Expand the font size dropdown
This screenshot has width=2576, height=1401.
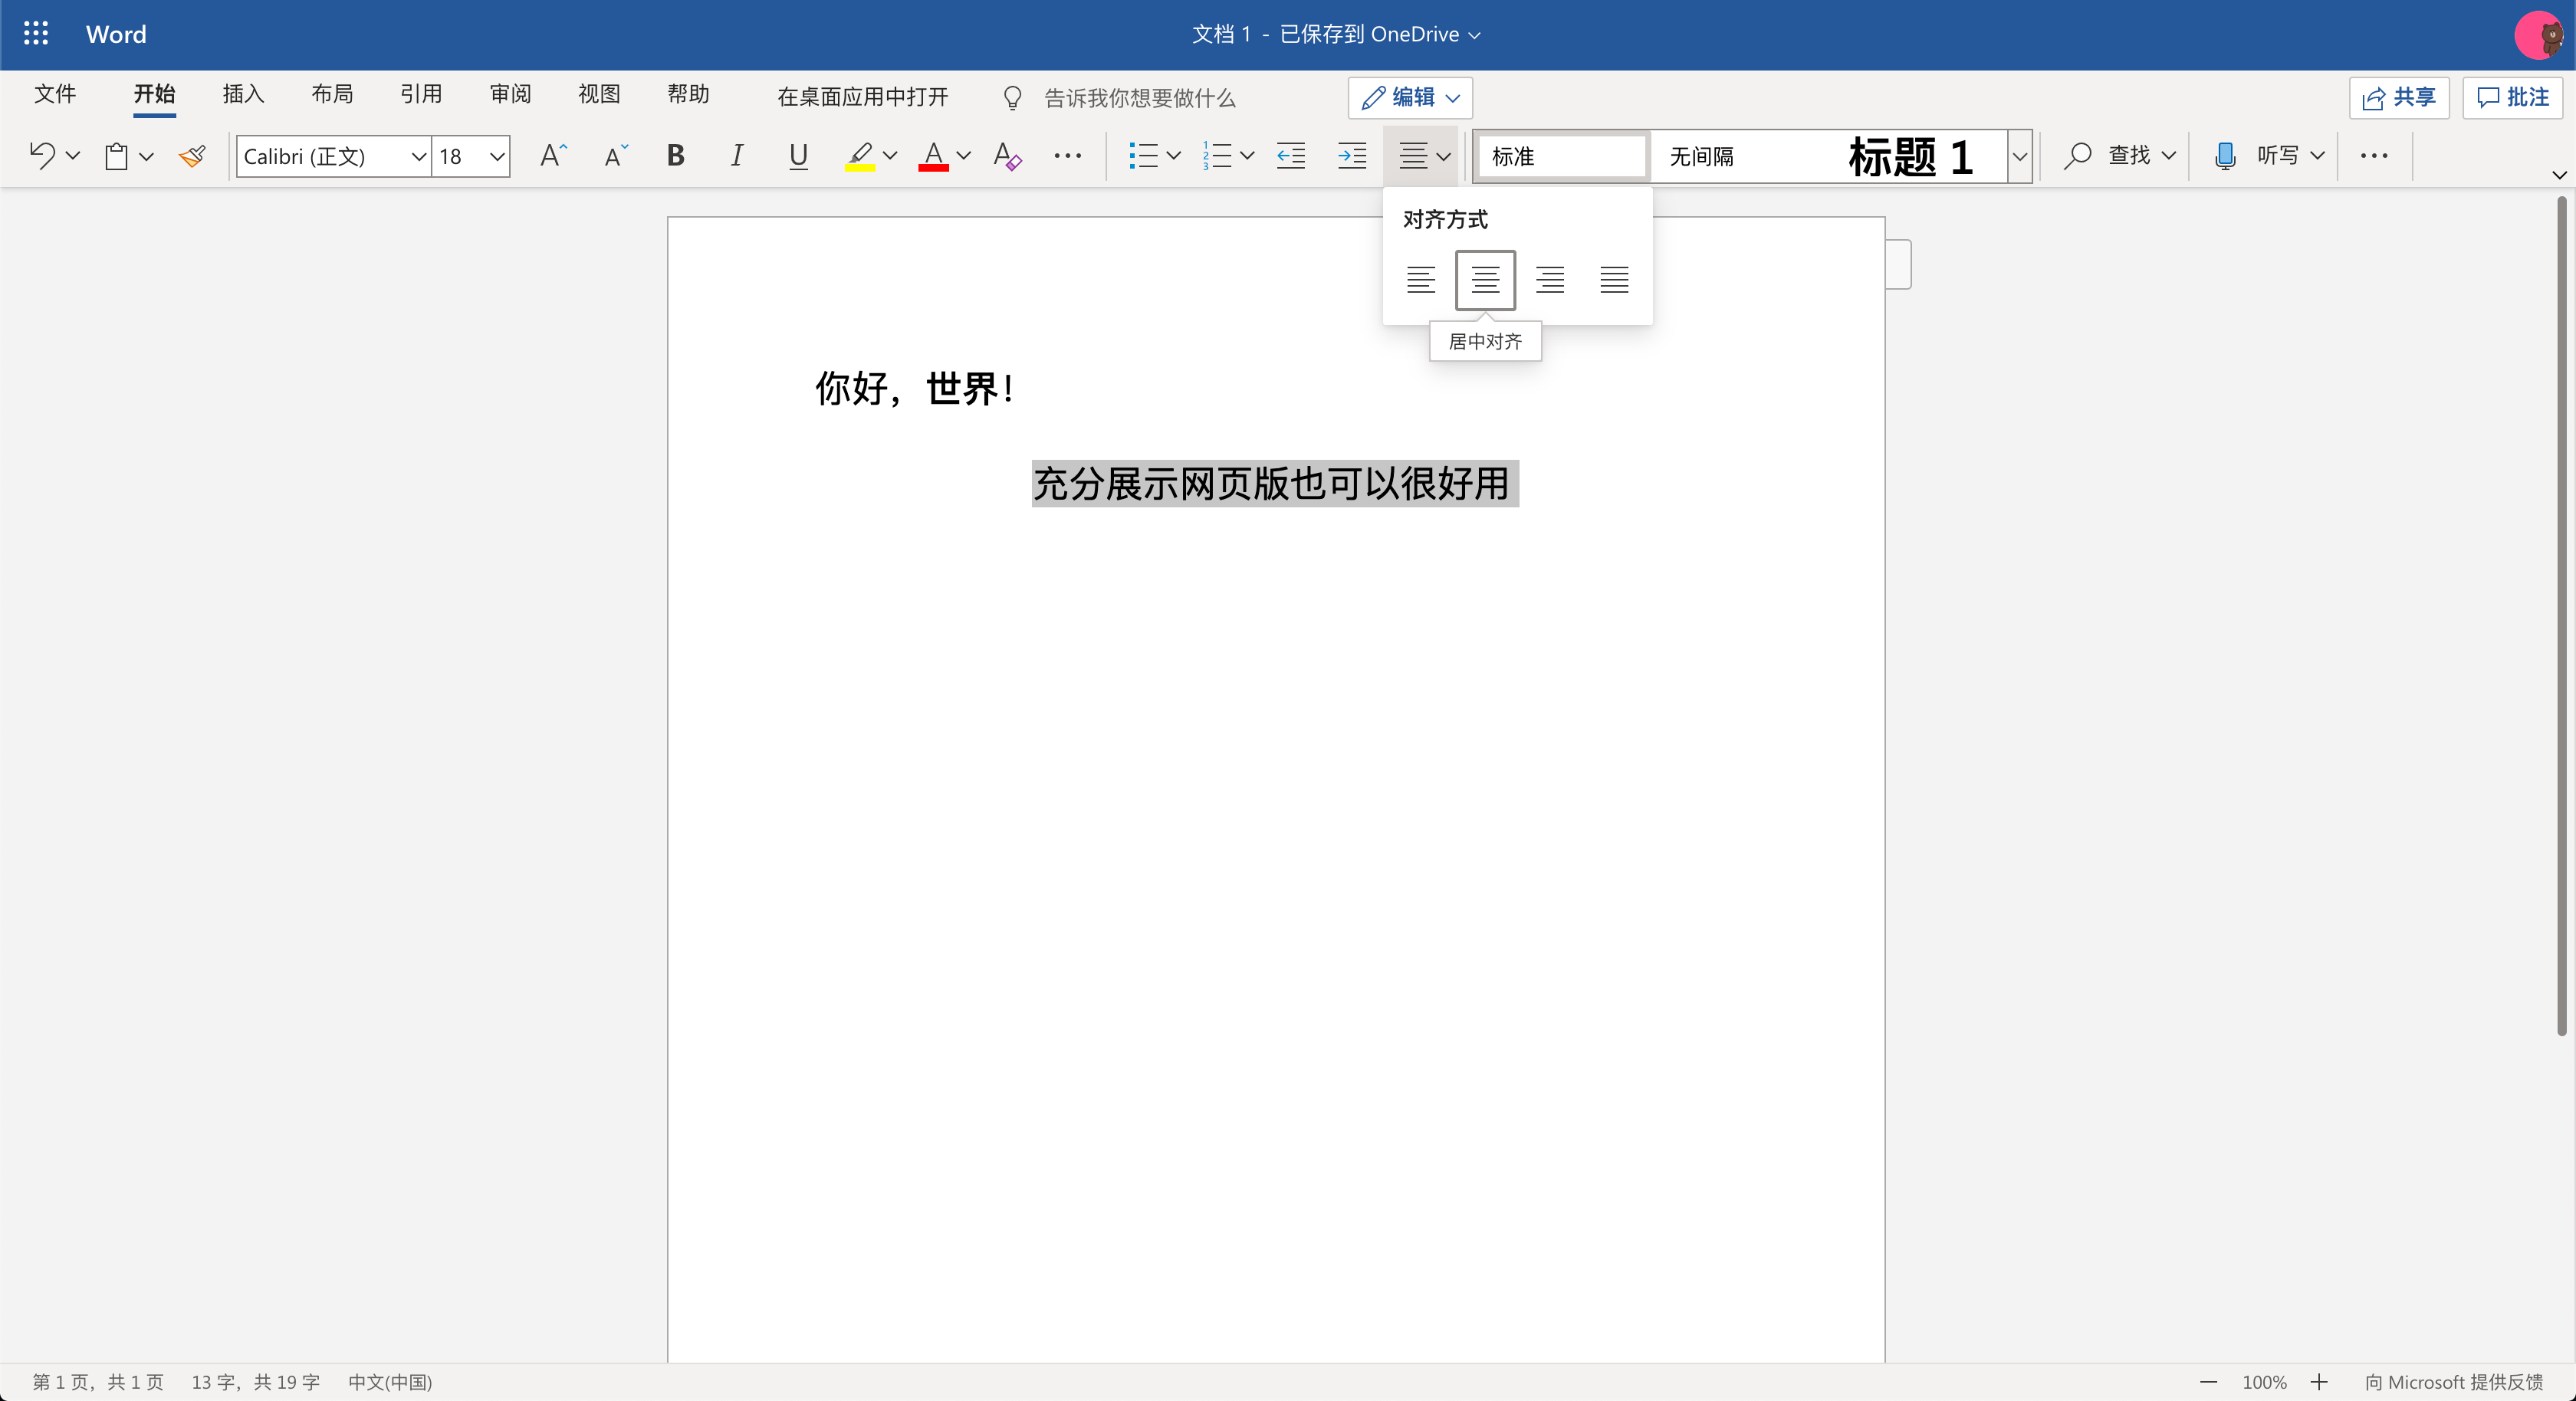coord(496,157)
